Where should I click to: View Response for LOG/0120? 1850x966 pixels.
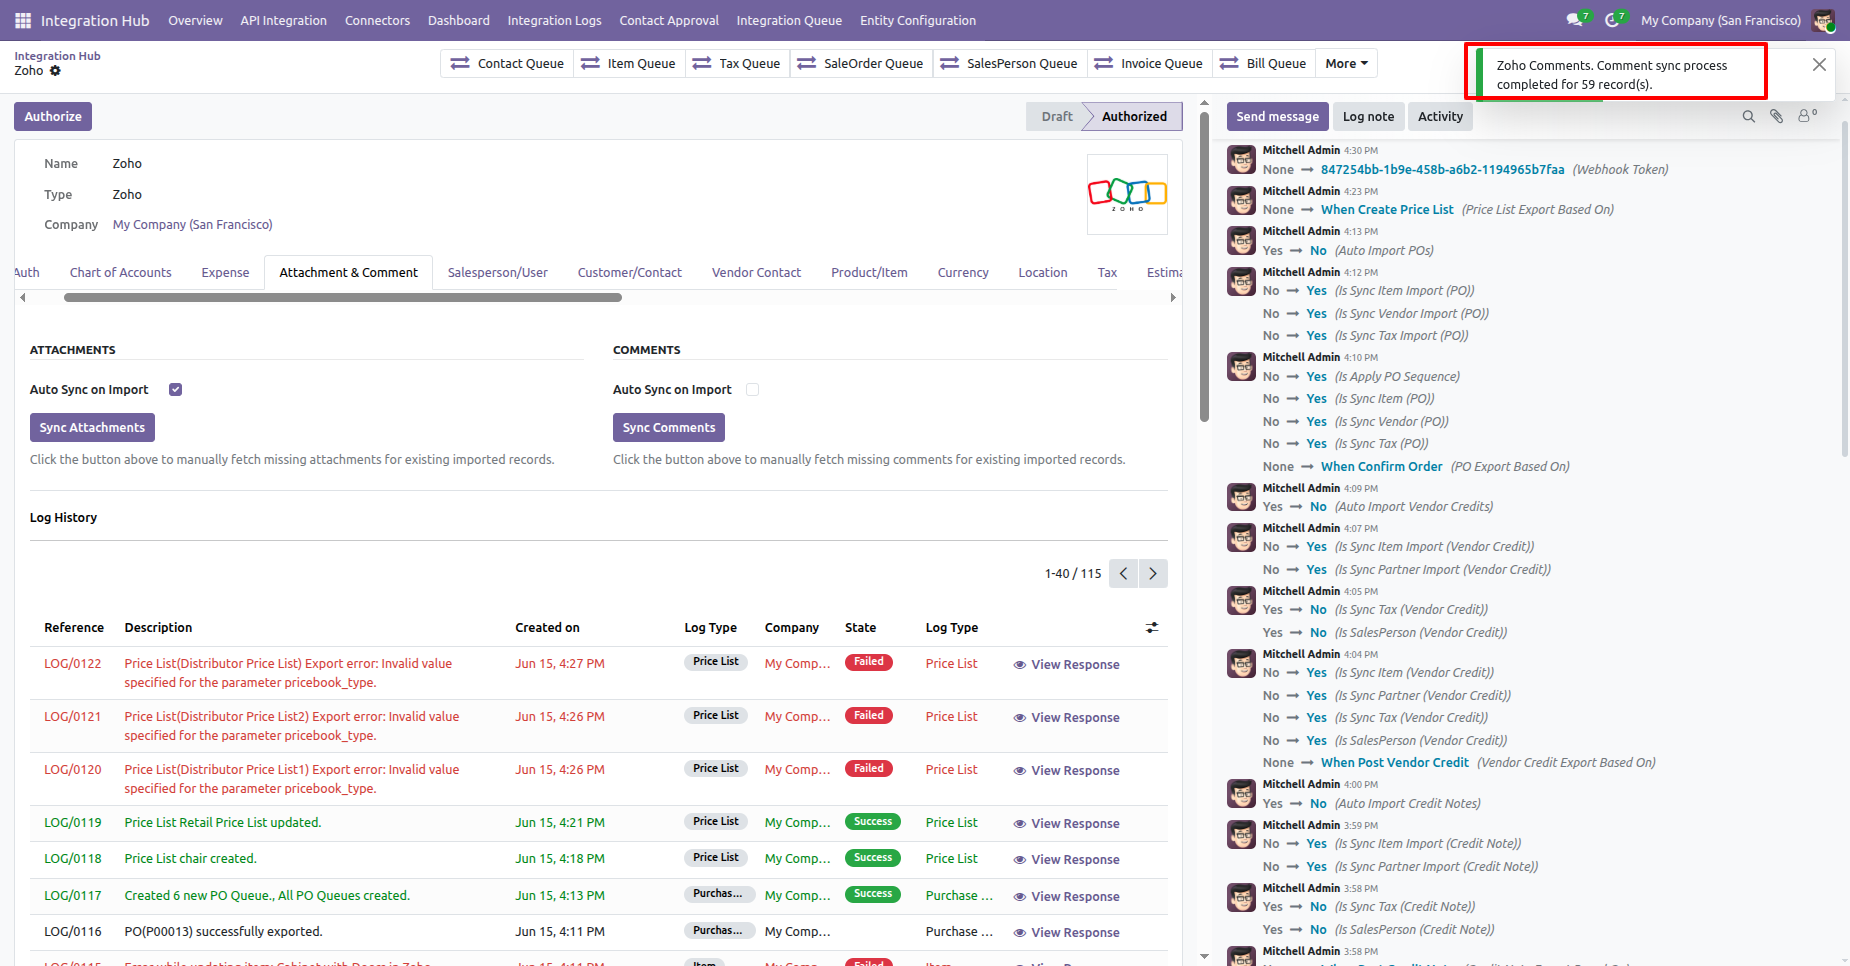(1066, 770)
